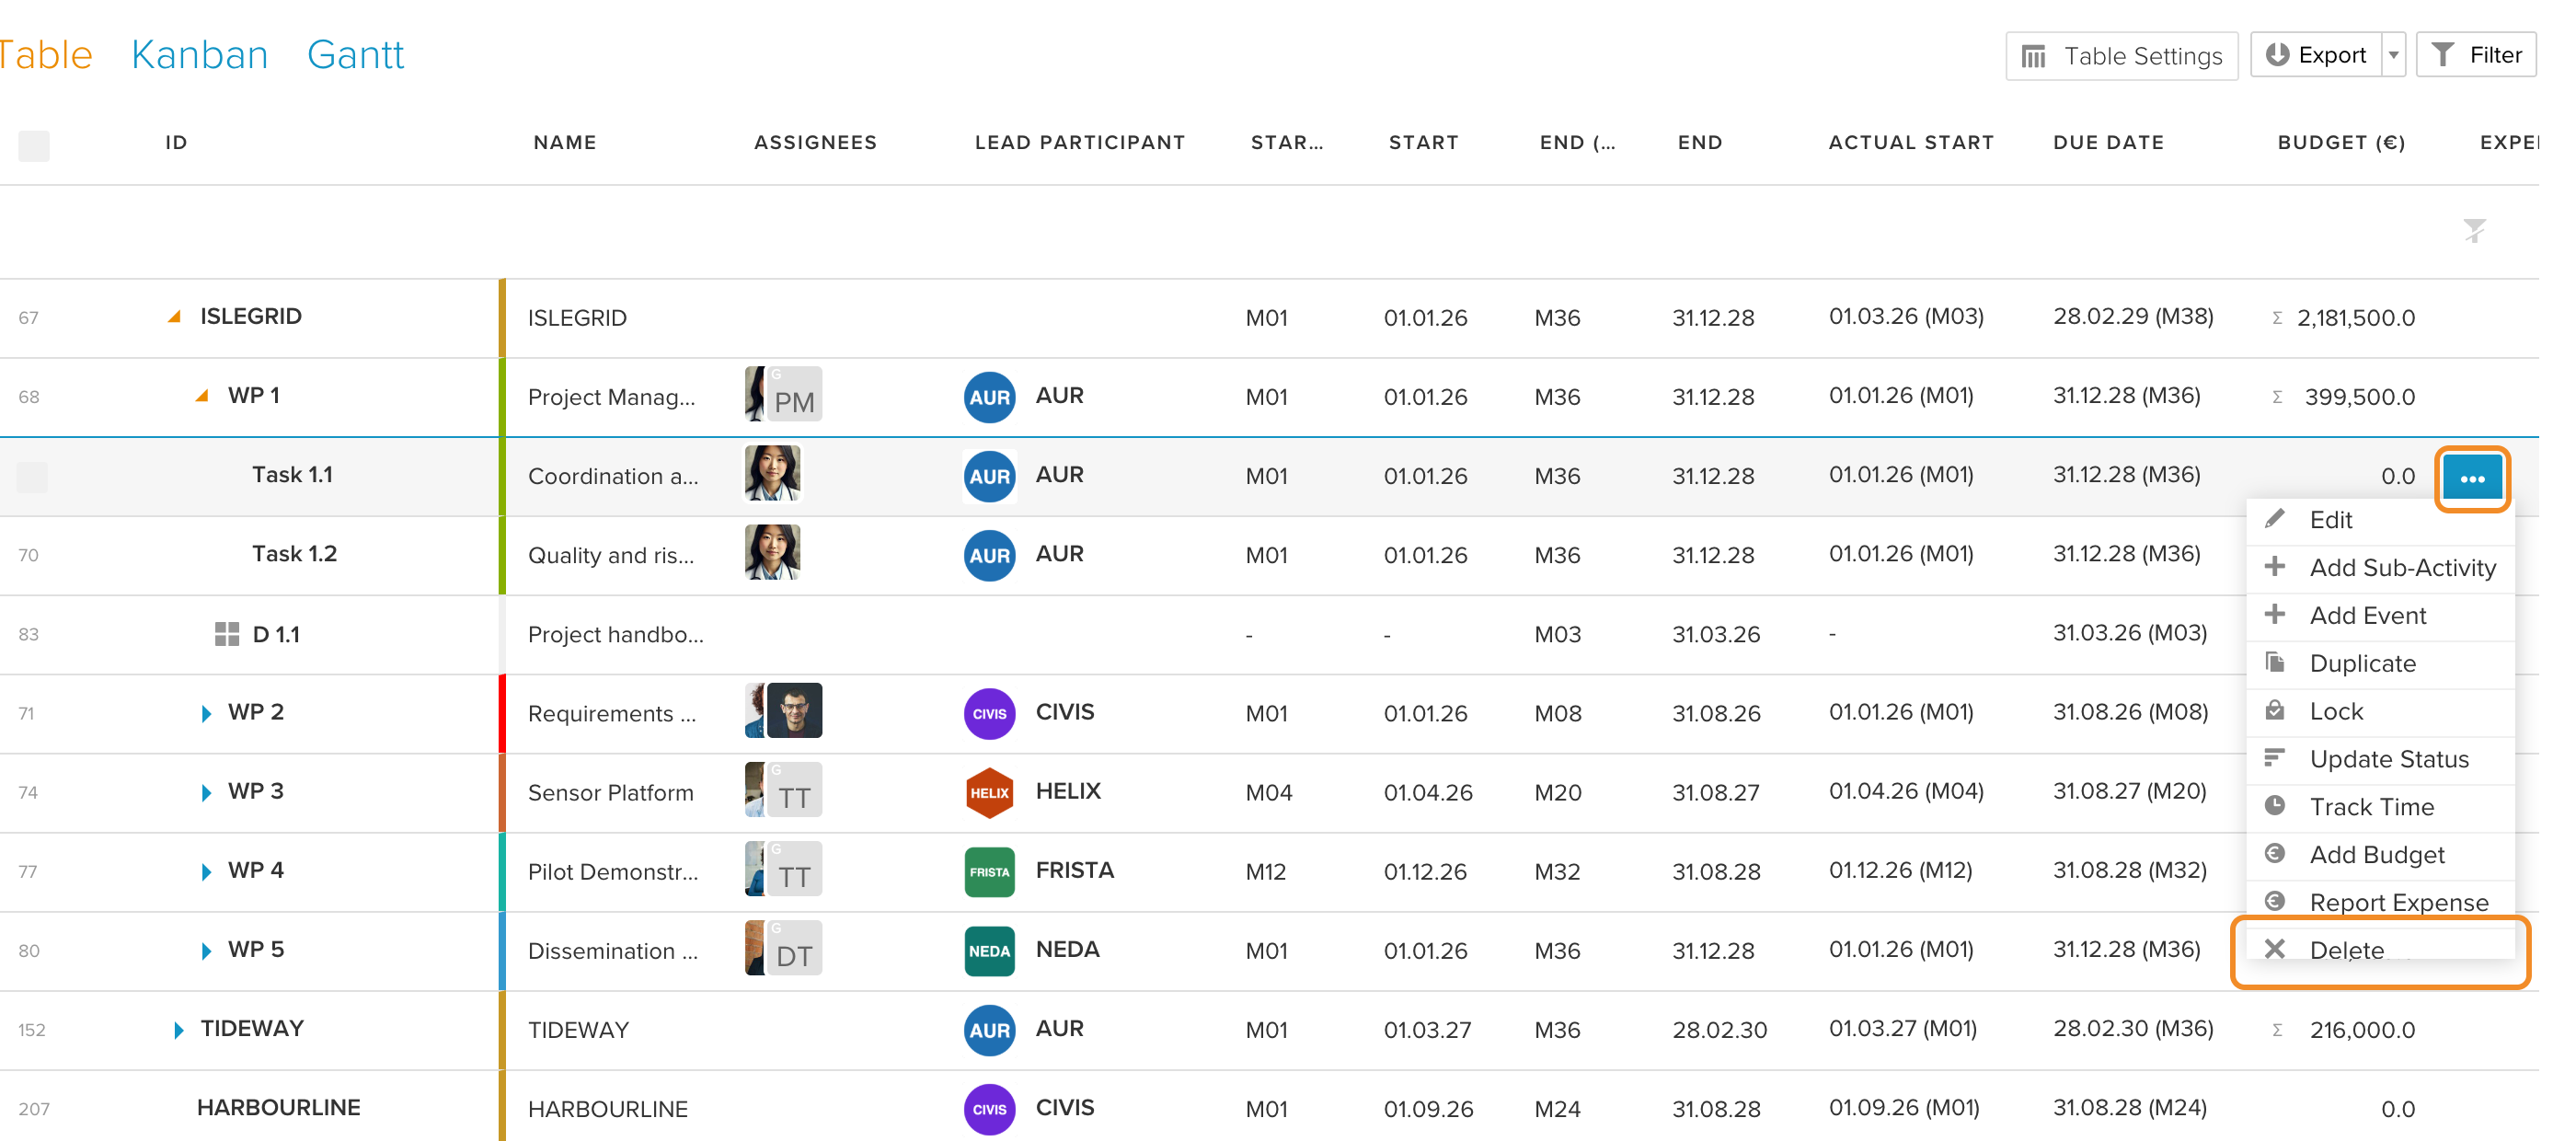Click the assignee photos in the WP 2 row
The height and width of the screenshot is (1141, 2576).
click(783, 710)
